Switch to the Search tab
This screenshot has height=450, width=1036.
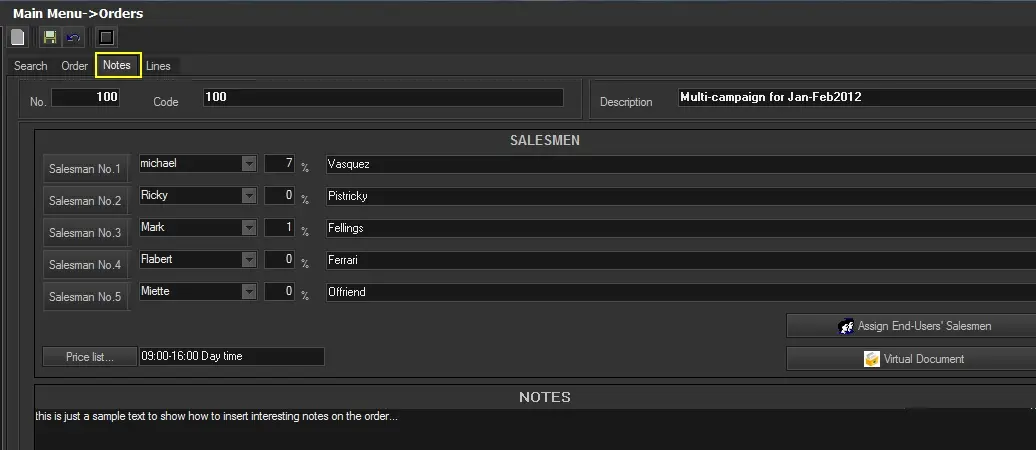[30, 66]
